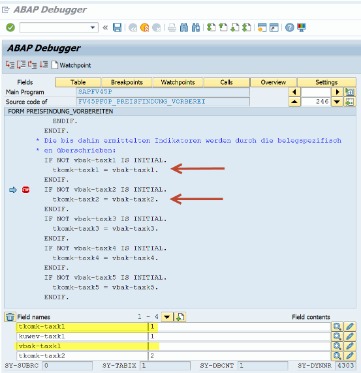The width and height of the screenshot is (361, 373).
Task: Open the Watchpoints tab
Action: pos(178,82)
